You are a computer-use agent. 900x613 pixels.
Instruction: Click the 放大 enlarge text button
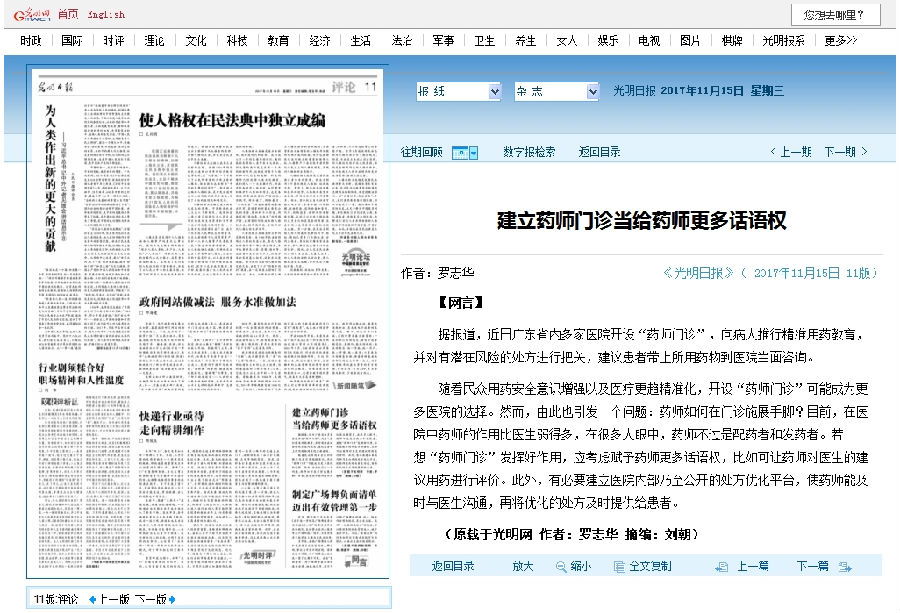[523, 566]
